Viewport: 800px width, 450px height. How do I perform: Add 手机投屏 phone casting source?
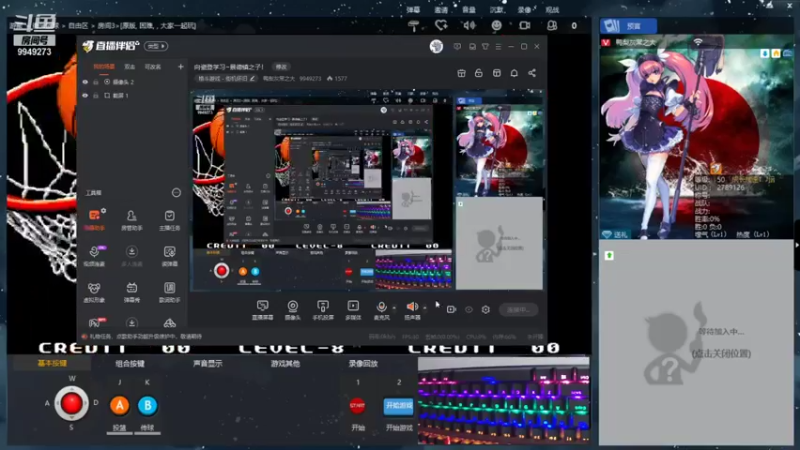coord(322,309)
